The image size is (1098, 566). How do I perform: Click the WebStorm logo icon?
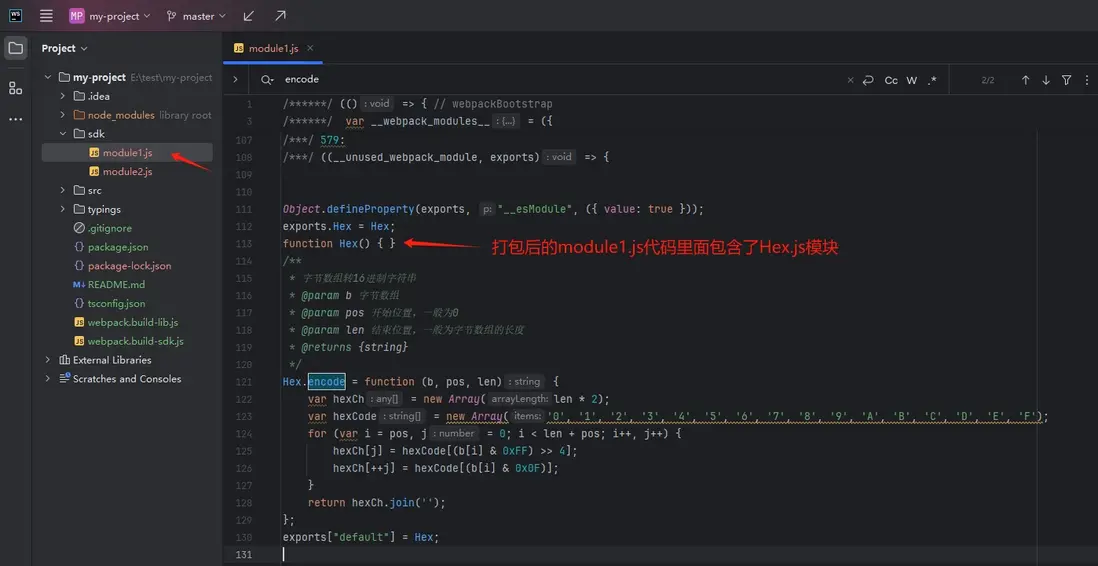tap(15, 15)
